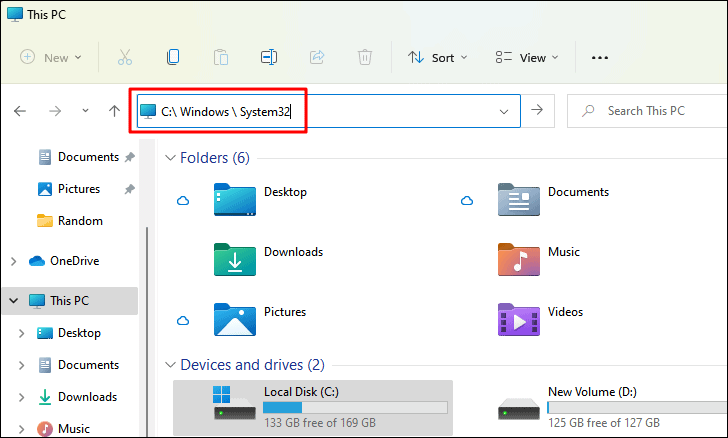
Task: Click the This PC title bar icon
Action: [15, 14]
